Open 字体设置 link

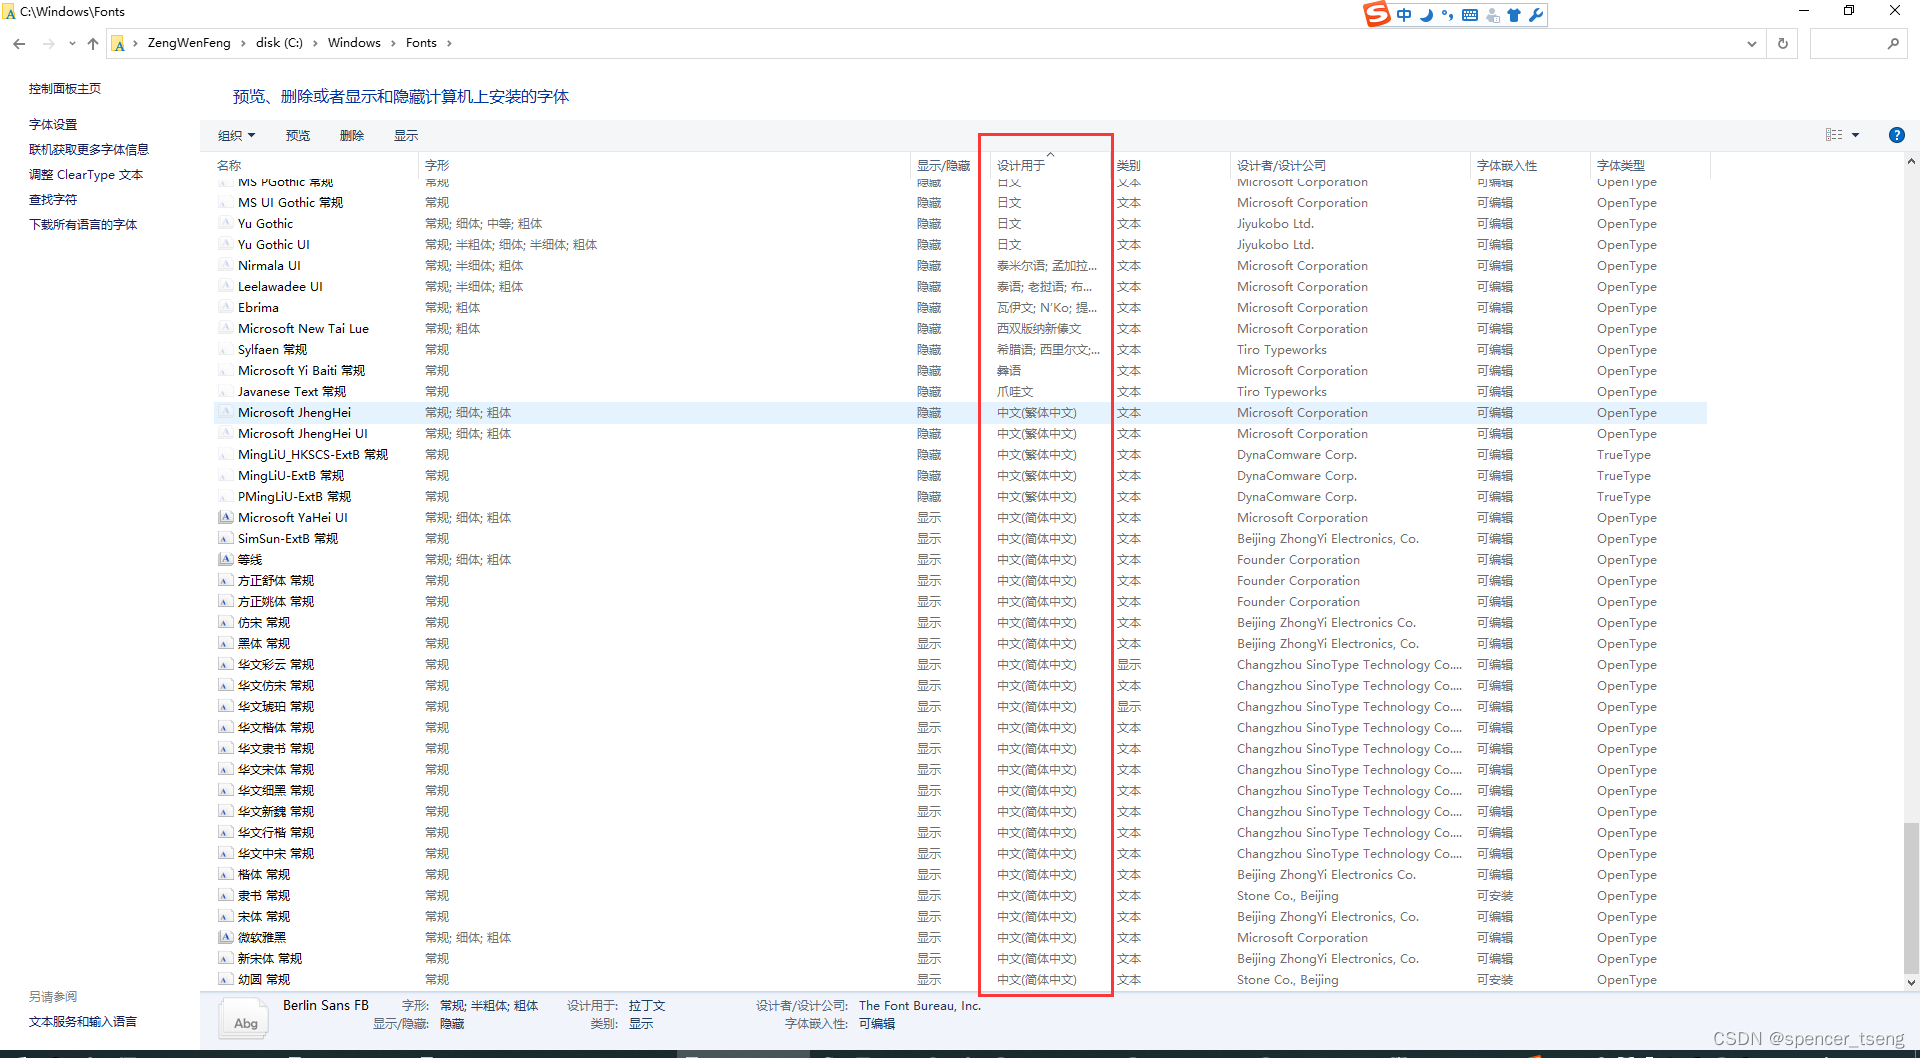click(x=53, y=124)
